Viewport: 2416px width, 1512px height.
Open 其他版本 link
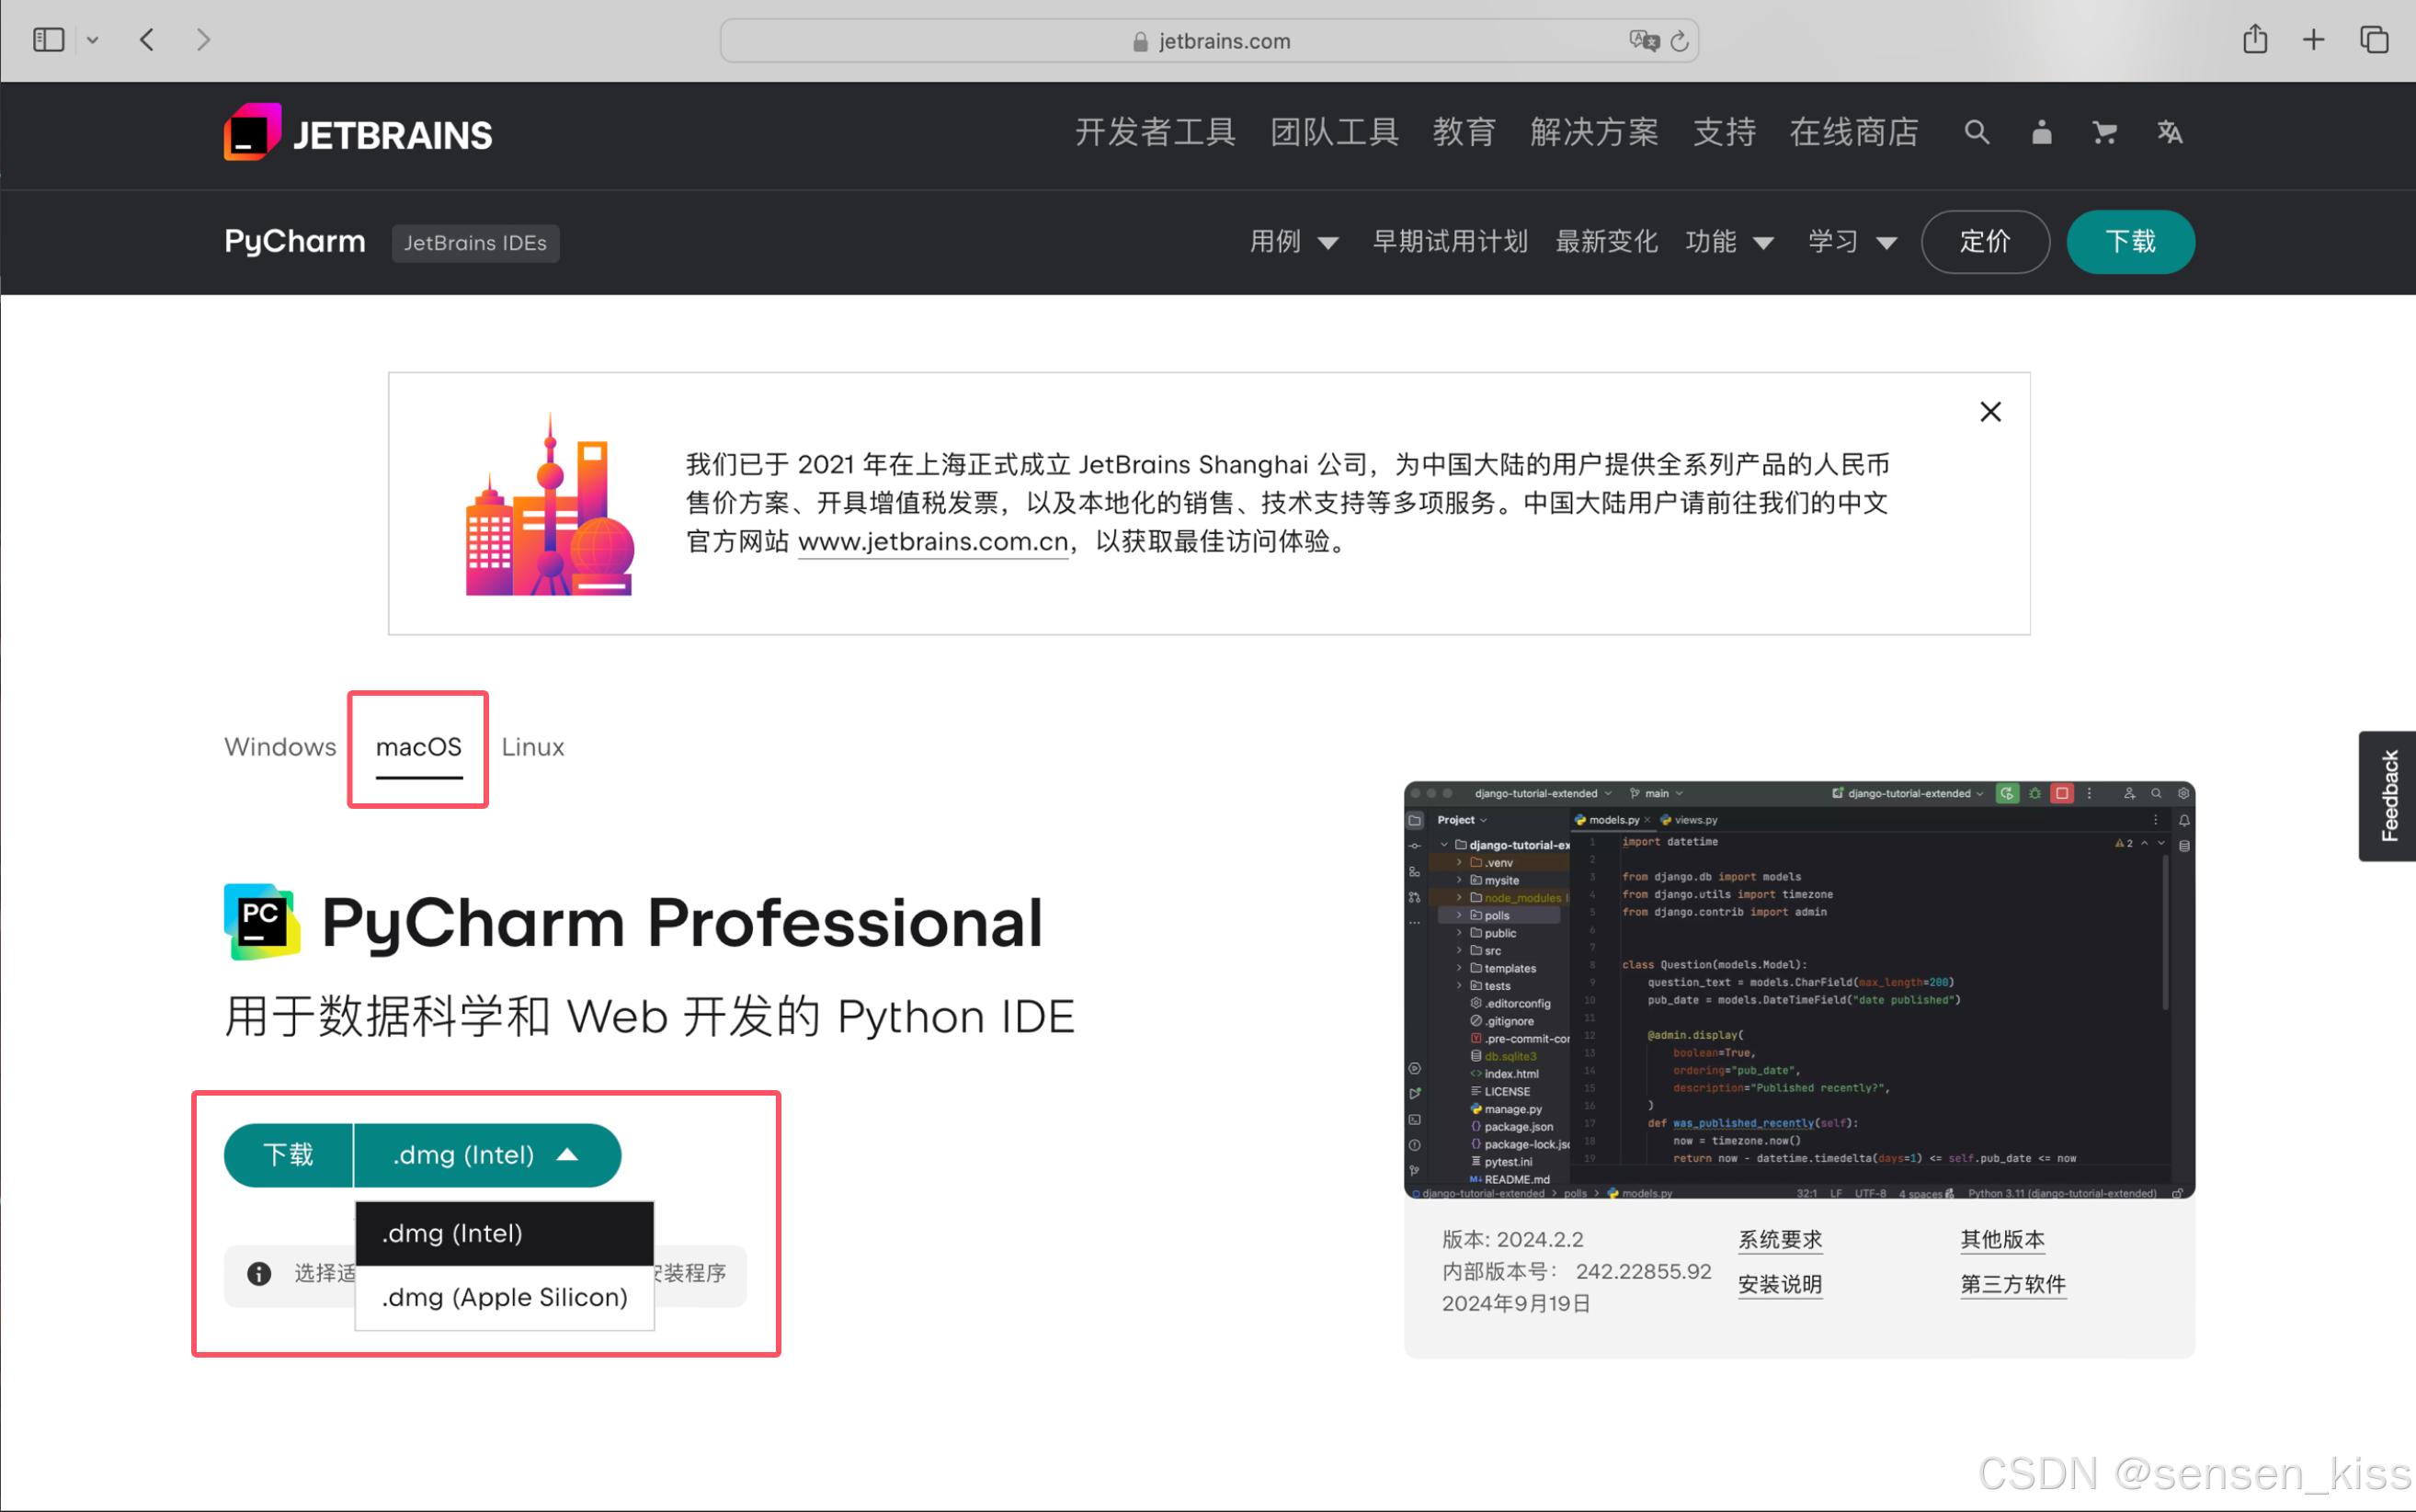coord(2002,1240)
